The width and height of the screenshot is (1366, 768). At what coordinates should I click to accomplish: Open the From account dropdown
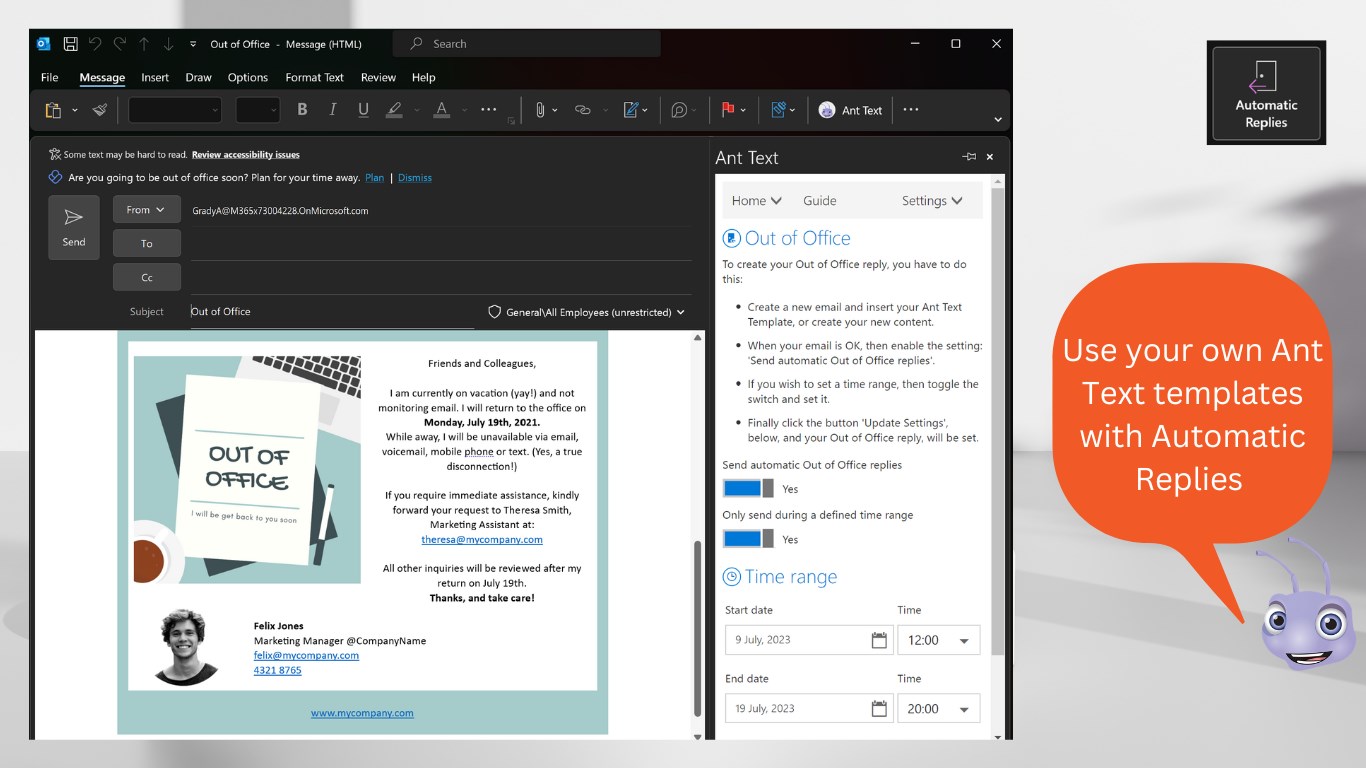tap(146, 210)
